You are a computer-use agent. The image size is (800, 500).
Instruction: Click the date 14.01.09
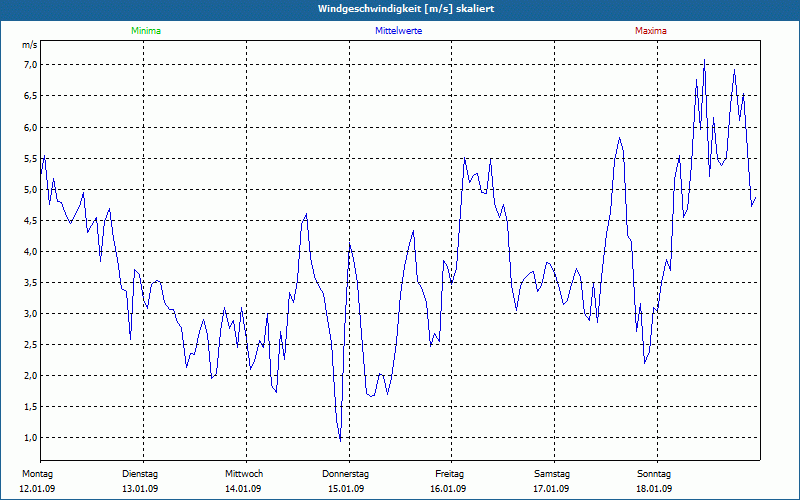(x=243, y=489)
